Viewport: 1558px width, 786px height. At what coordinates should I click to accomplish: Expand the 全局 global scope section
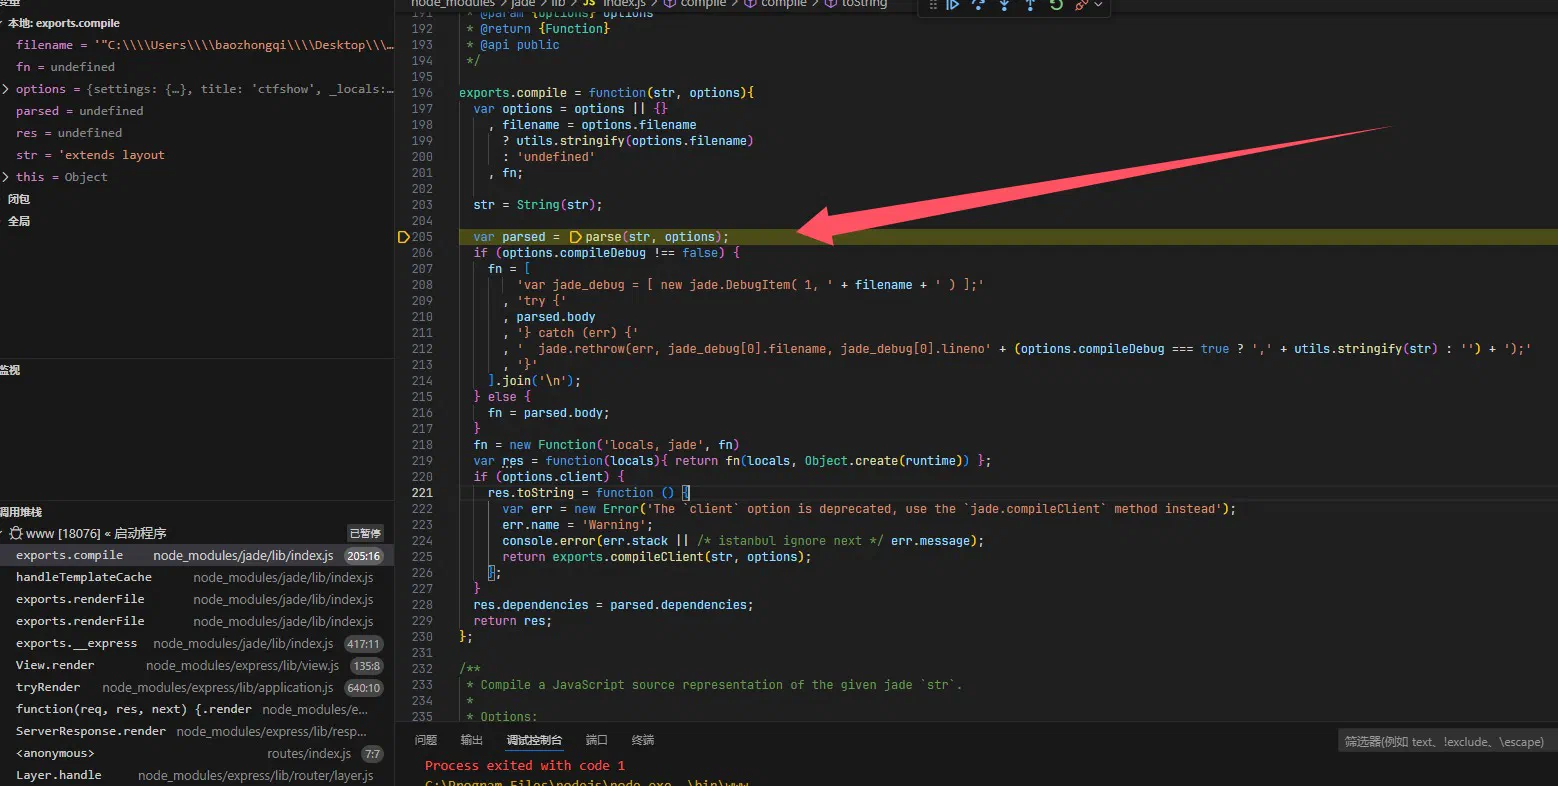pyautogui.click(x=19, y=221)
